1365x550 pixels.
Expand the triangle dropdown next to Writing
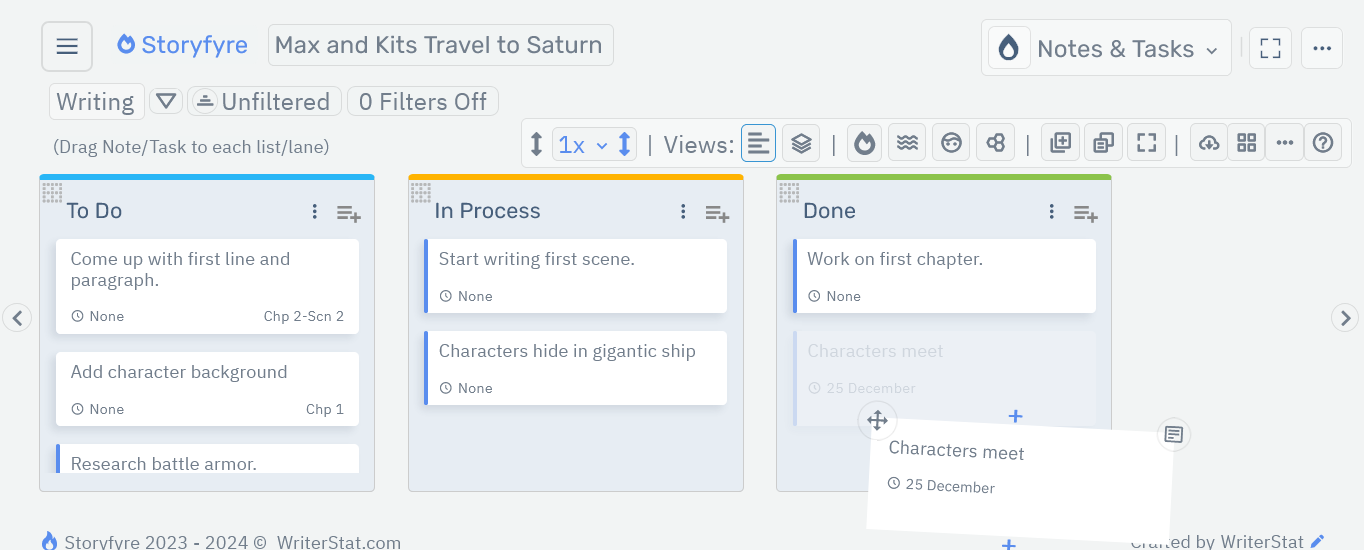(x=166, y=101)
